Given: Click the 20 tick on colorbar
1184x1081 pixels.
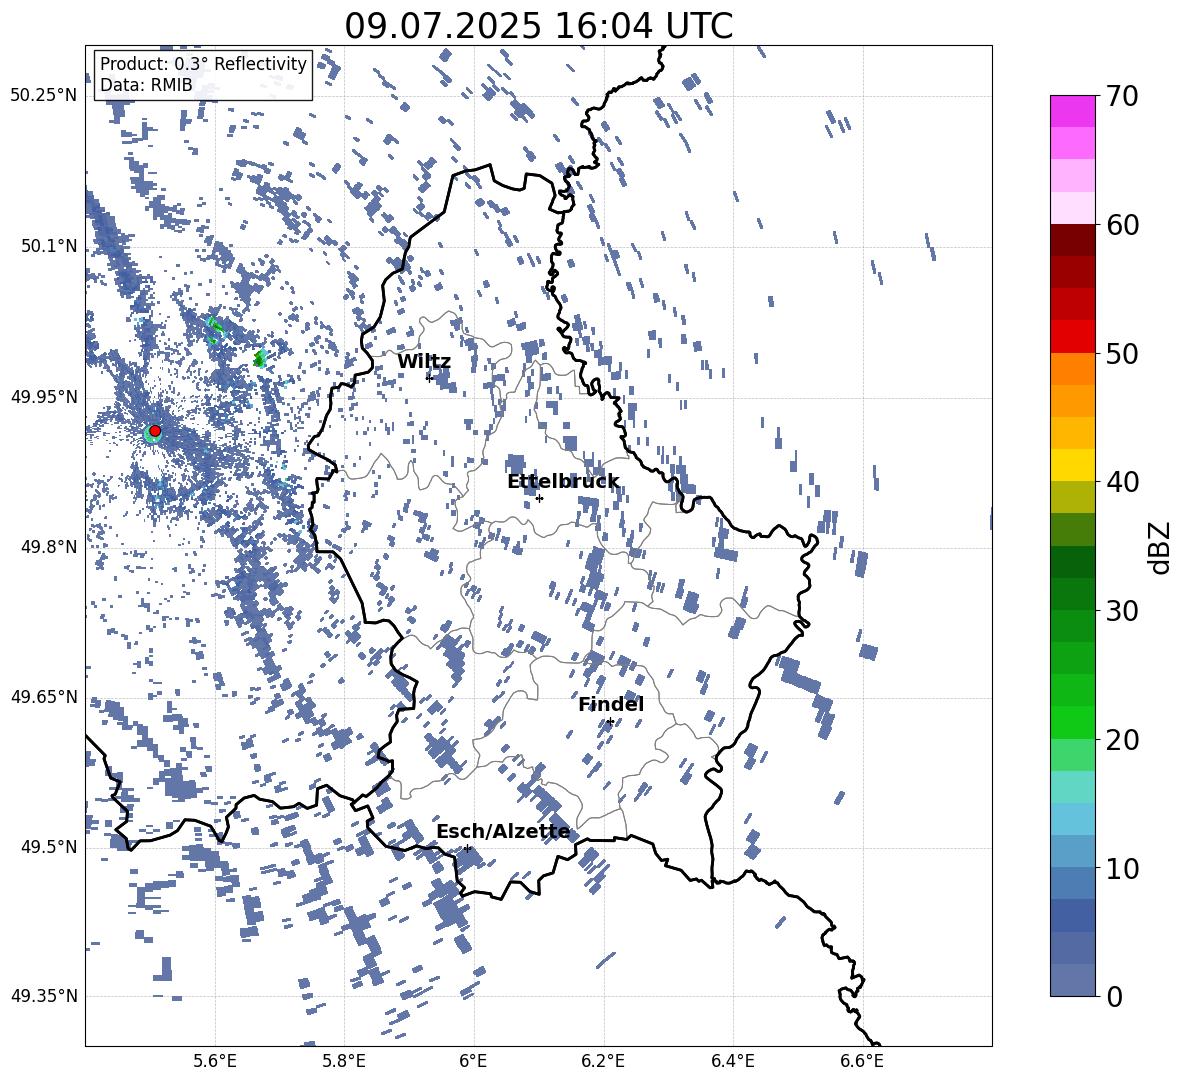Looking at the screenshot, I should click(1121, 740).
